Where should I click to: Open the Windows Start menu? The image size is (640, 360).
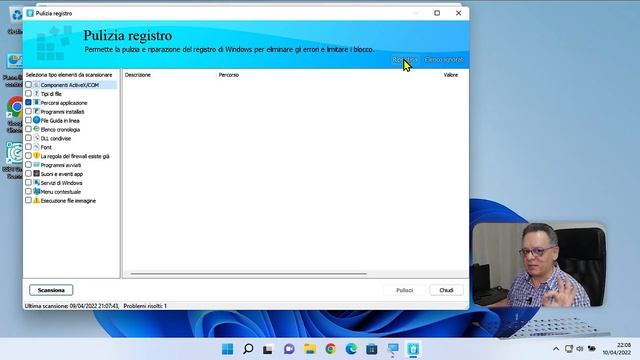[227, 349]
